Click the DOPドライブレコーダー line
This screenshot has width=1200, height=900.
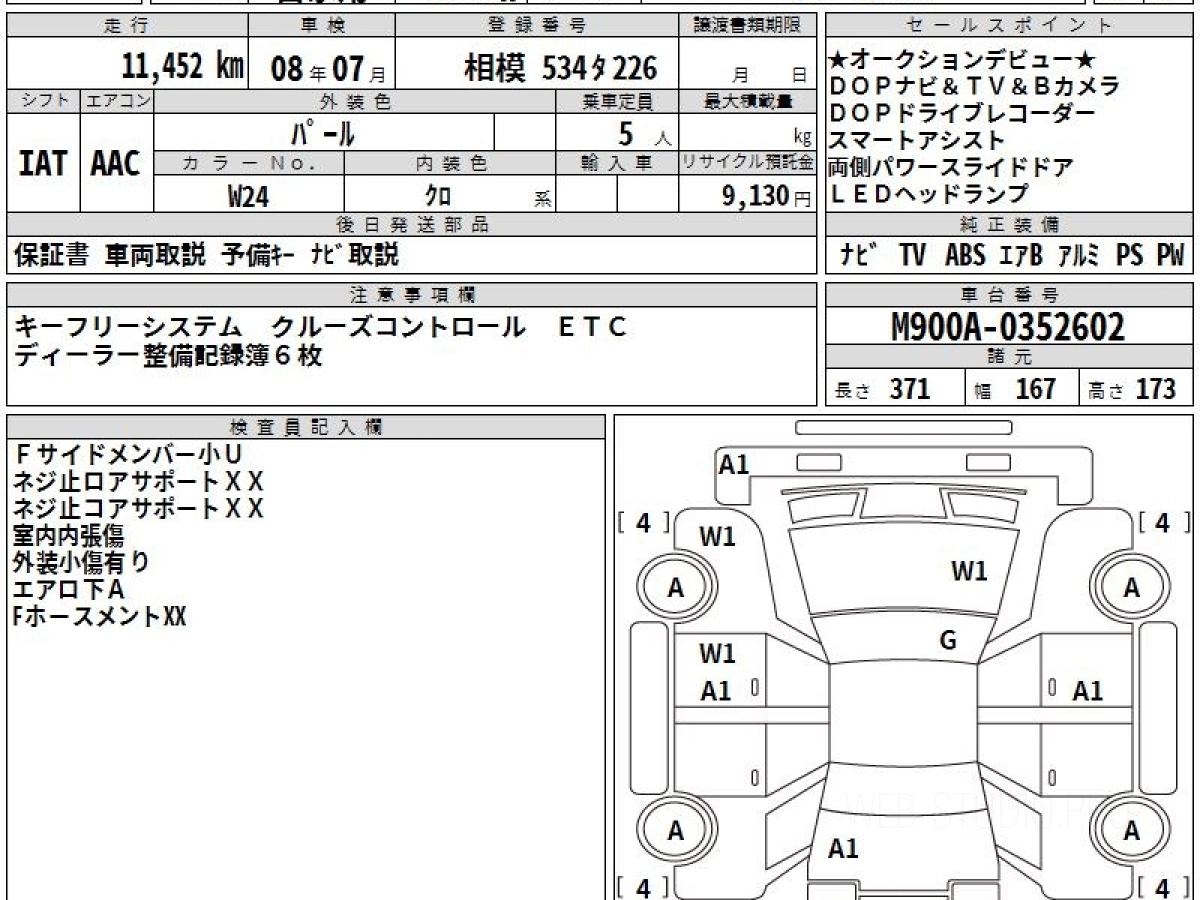pyautogui.click(x=962, y=114)
